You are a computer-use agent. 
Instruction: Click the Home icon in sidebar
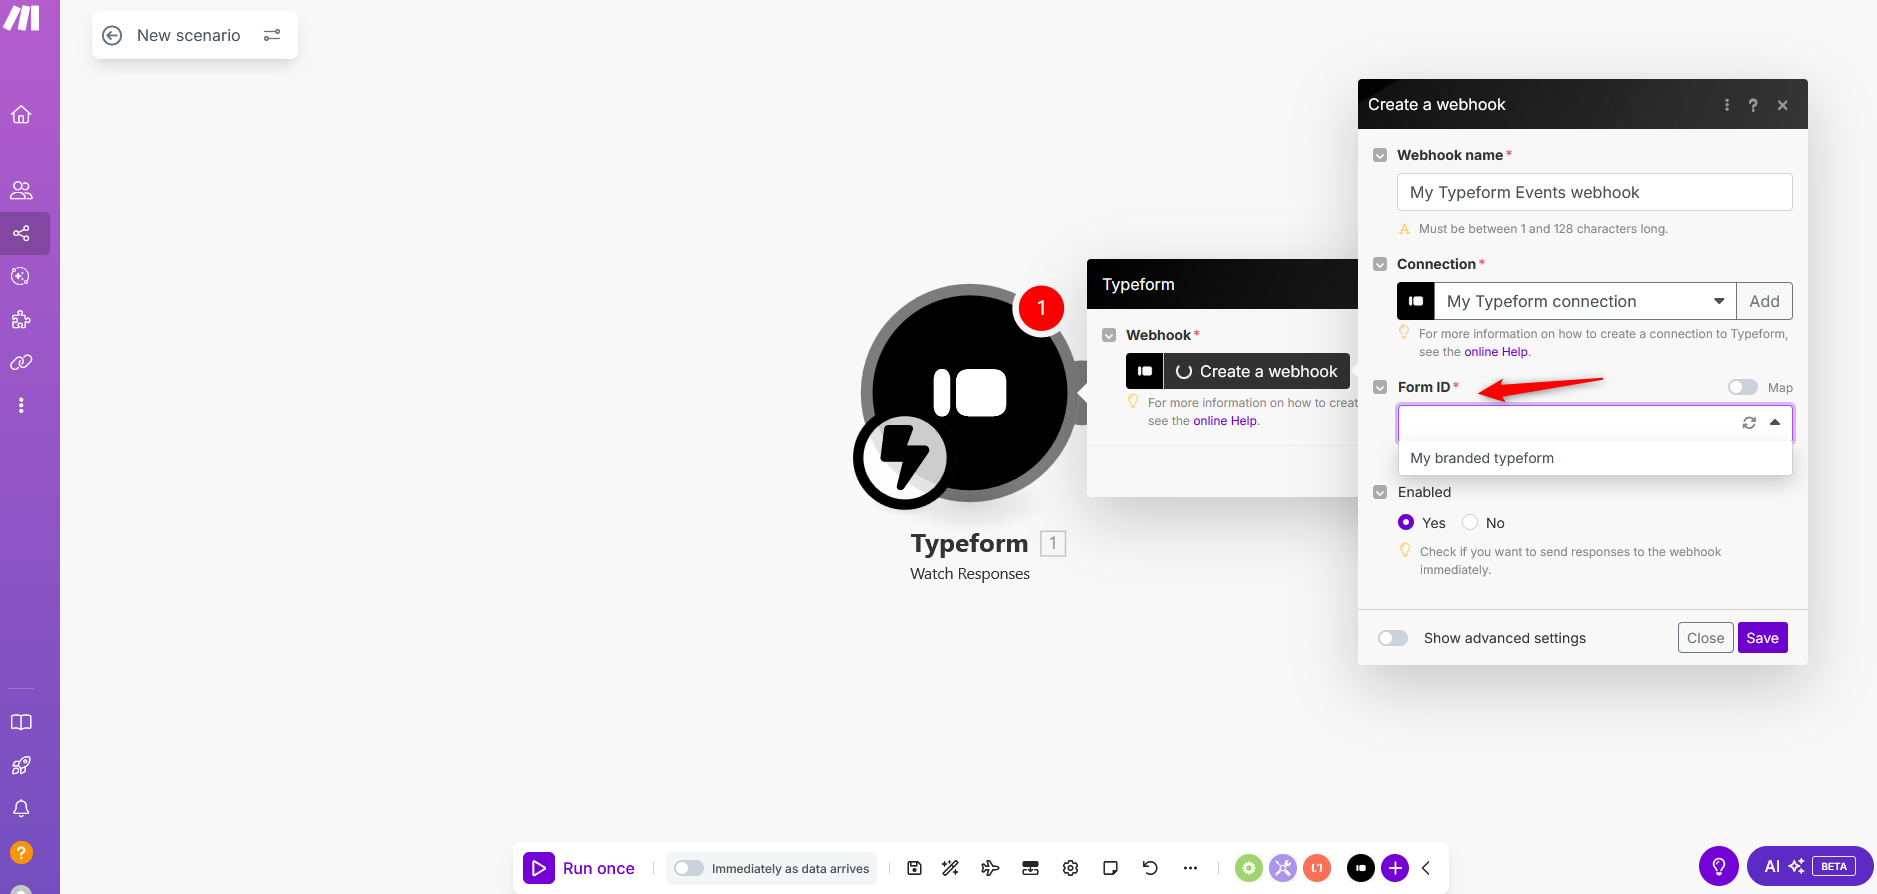point(21,115)
